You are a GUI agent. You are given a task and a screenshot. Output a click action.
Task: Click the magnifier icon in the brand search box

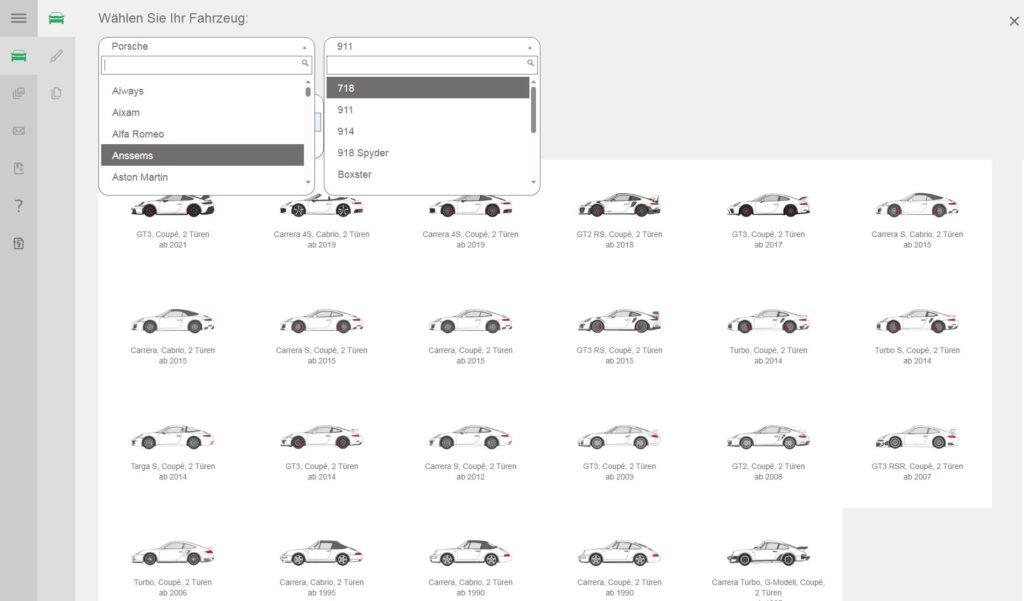pyautogui.click(x=305, y=63)
